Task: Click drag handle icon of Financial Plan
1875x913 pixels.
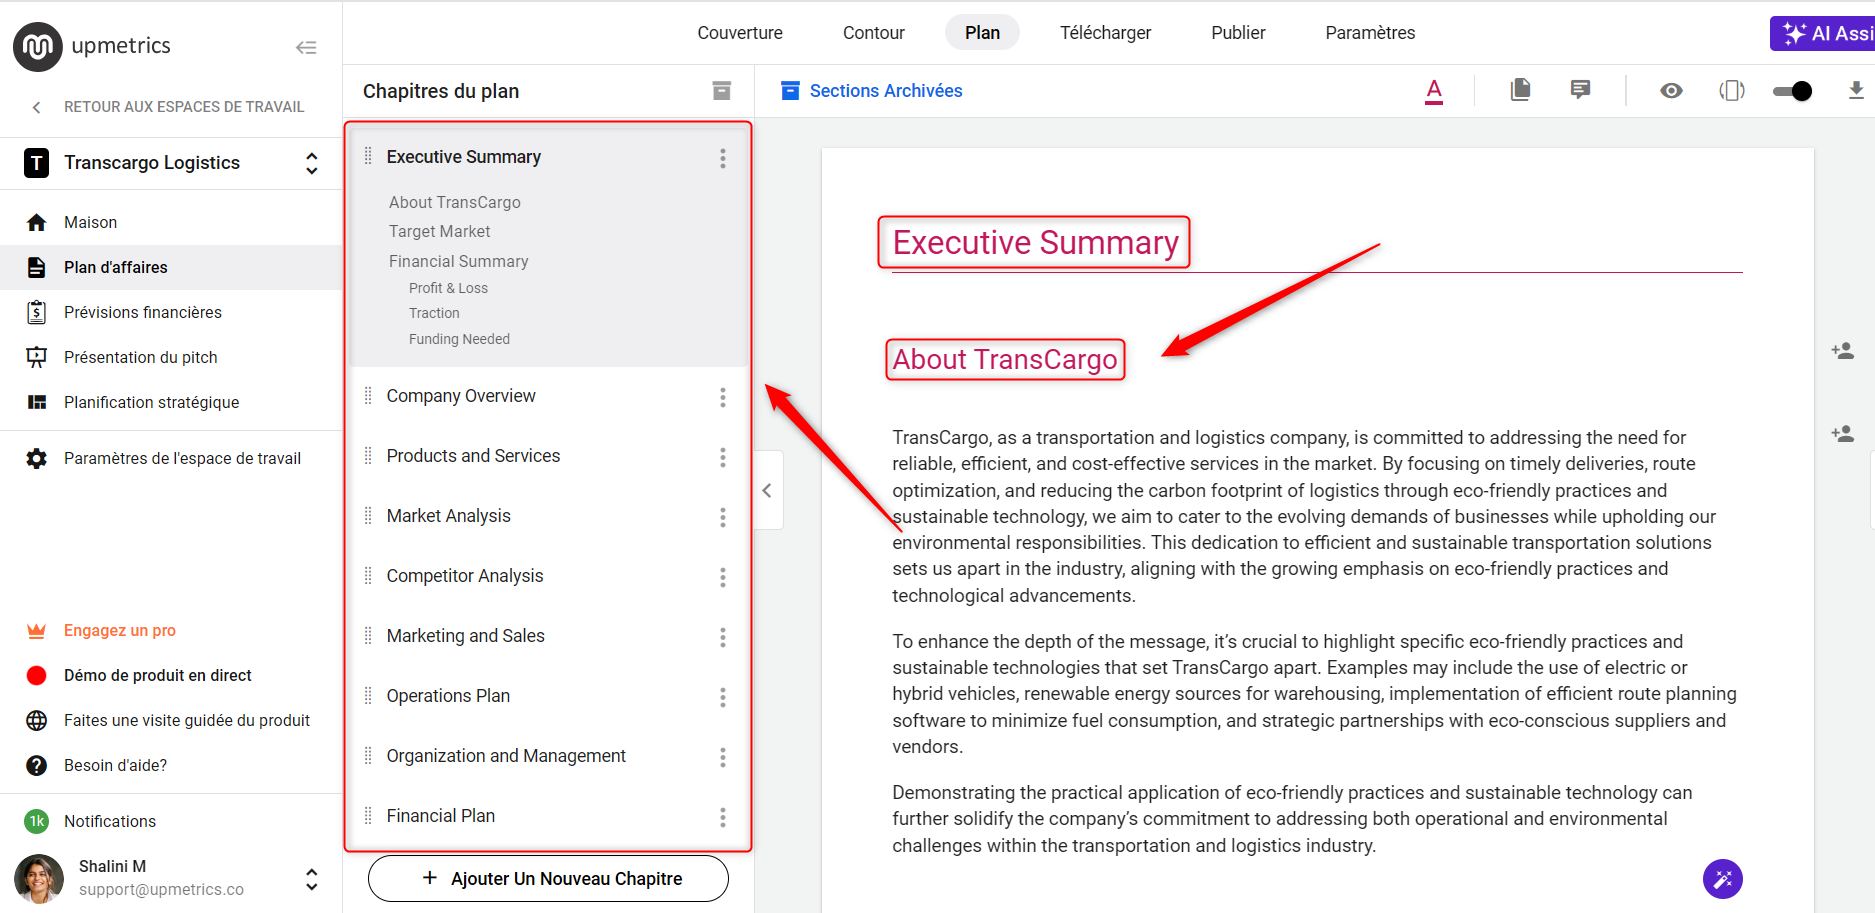Action: coord(368,816)
